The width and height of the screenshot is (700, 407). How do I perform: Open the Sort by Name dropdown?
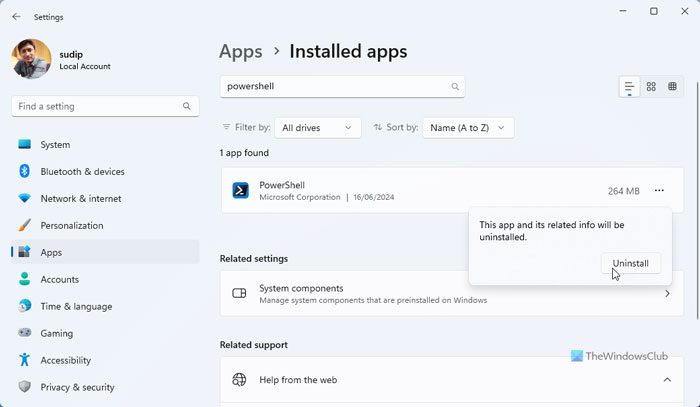coord(467,128)
